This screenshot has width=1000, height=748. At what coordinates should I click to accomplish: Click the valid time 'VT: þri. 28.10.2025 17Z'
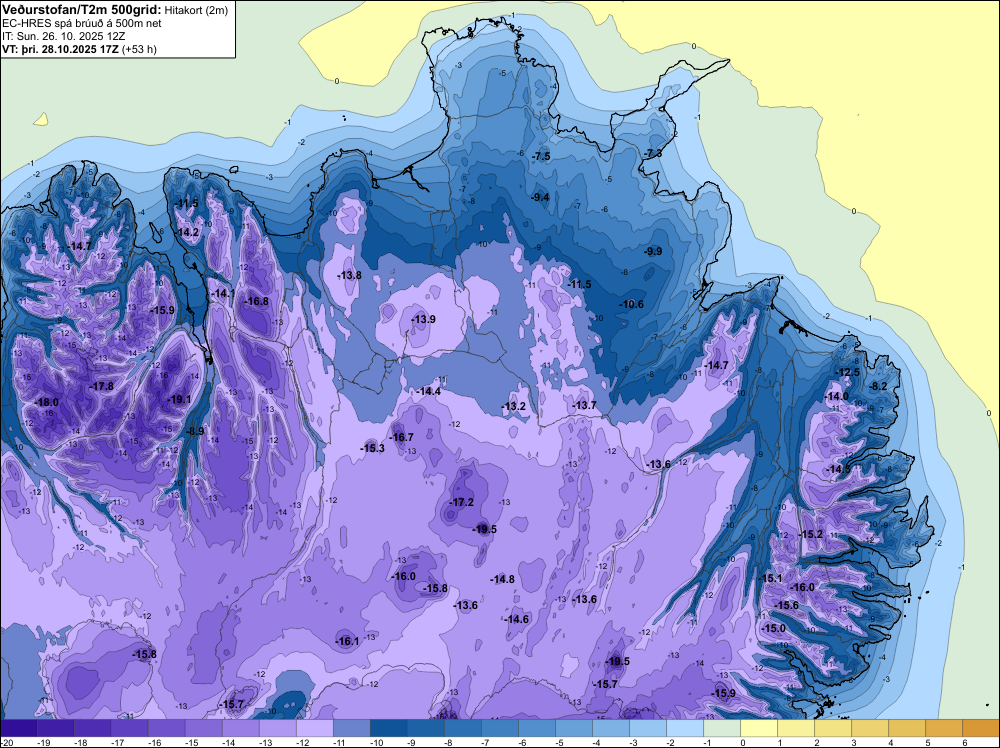[61, 49]
